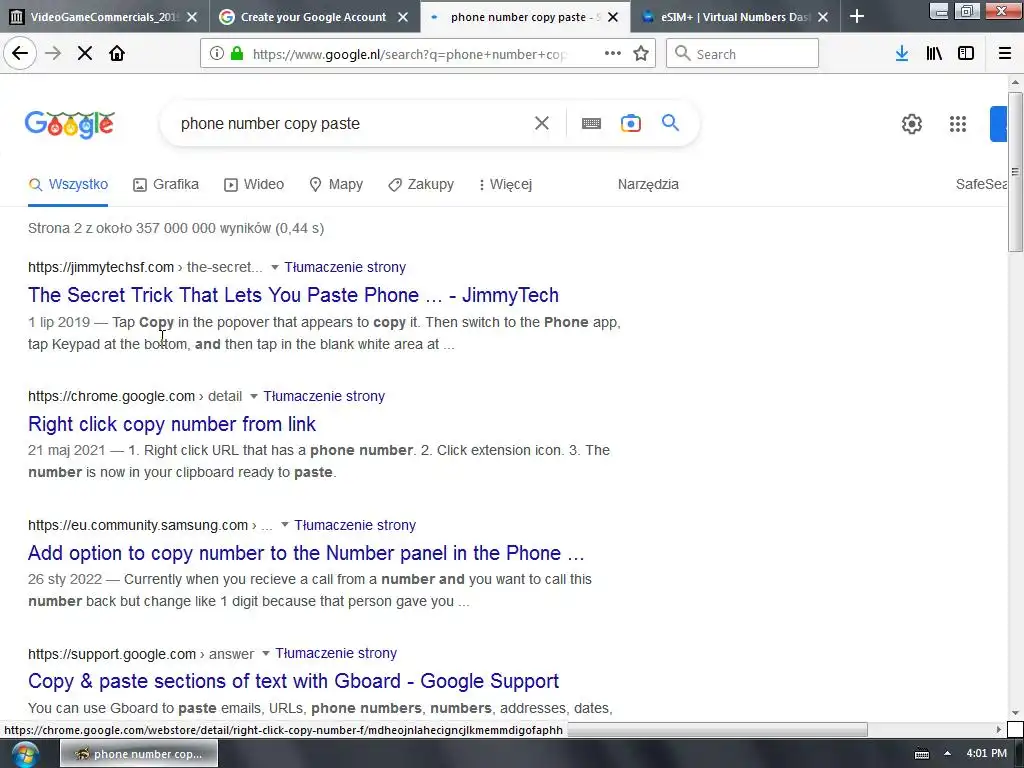Close the VideoGameCommercials tab
This screenshot has width=1024, height=768.
click(192, 17)
